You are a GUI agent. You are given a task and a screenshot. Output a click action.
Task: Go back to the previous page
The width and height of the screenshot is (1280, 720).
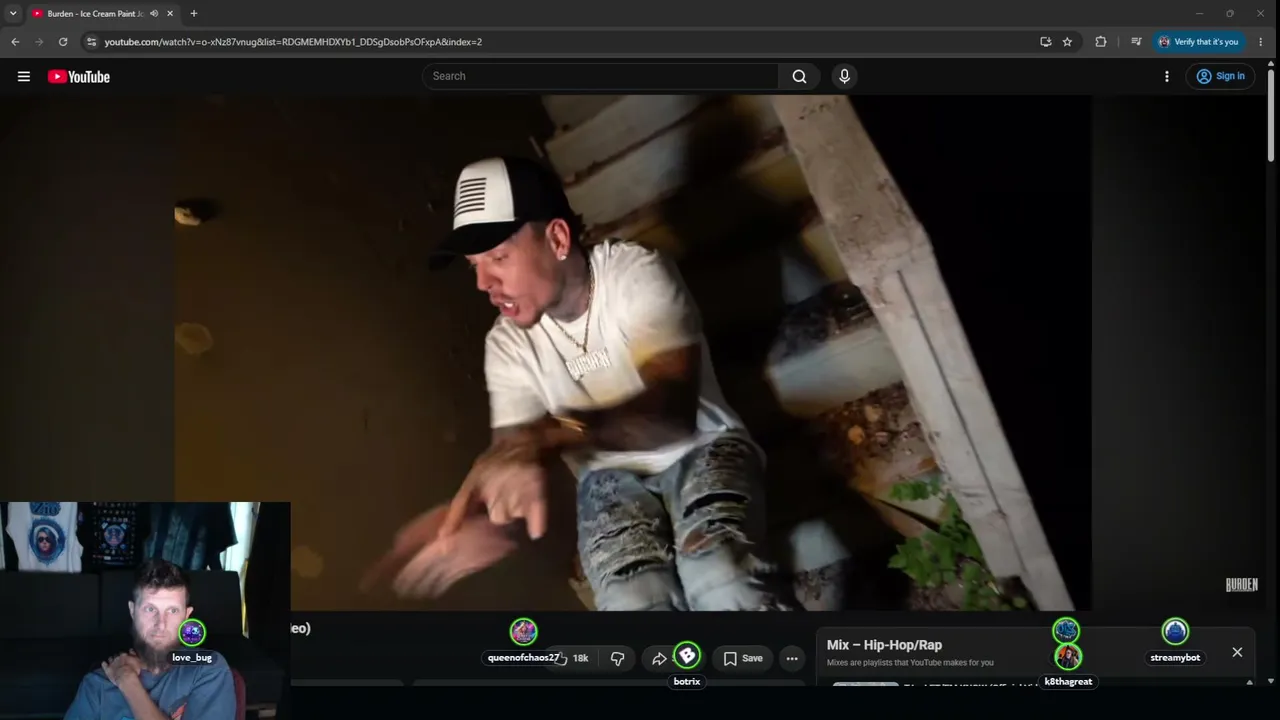(x=15, y=42)
